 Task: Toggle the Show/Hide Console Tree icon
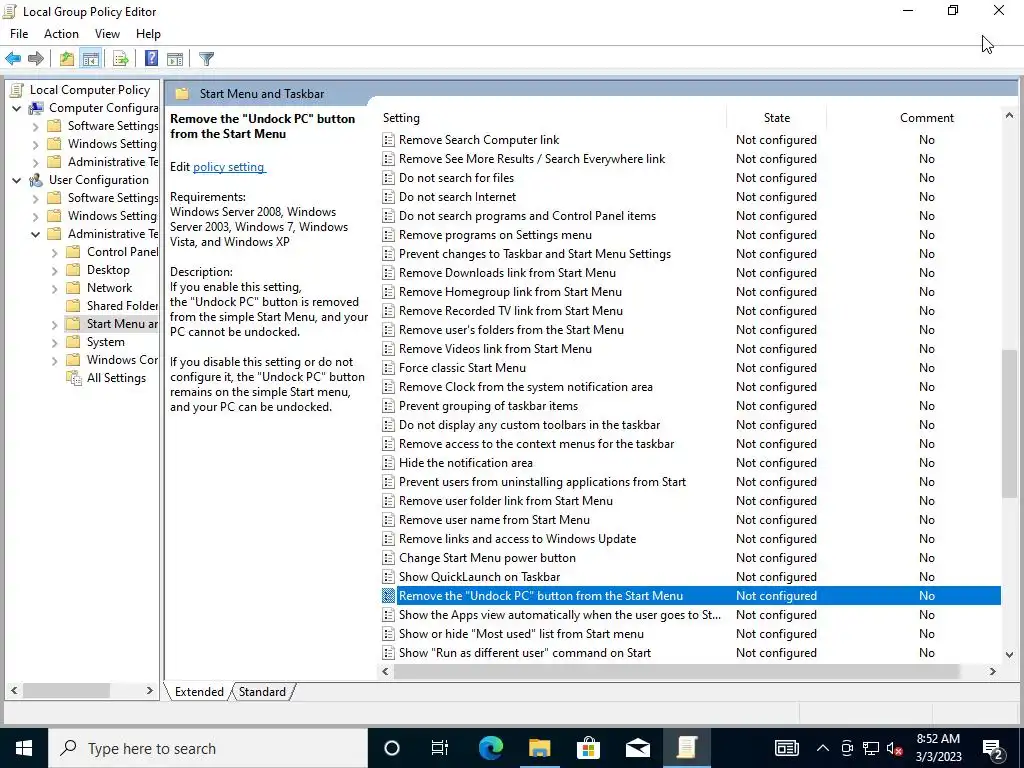pyautogui.click(x=90, y=59)
